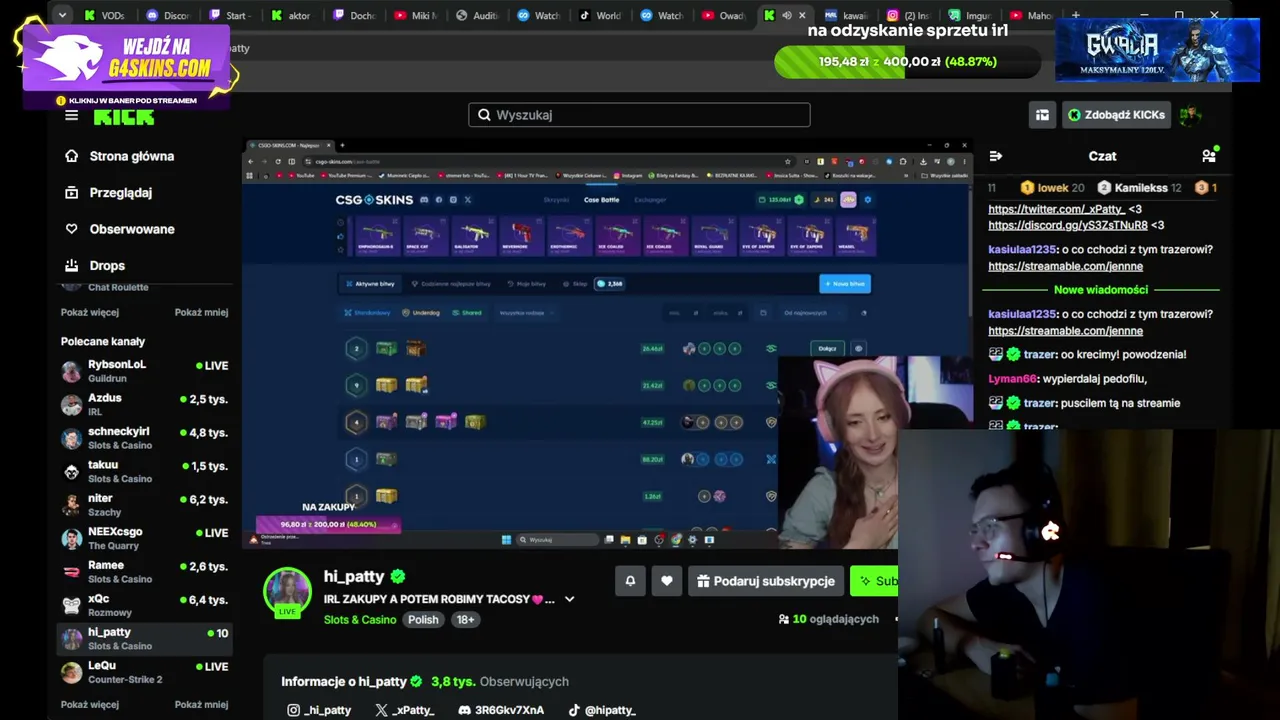Open xQc Rozmowy channel
1280x720 pixels.
(145, 606)
